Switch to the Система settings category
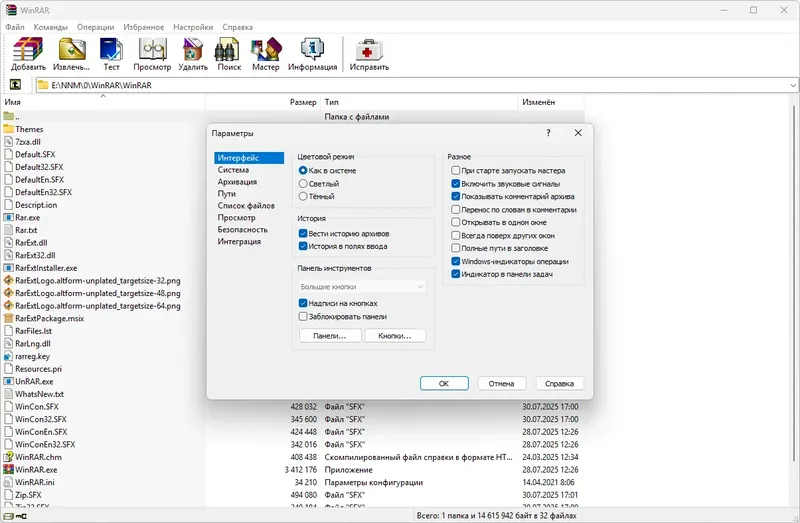Viewport: 800px width, 523px height. (233, 170)
